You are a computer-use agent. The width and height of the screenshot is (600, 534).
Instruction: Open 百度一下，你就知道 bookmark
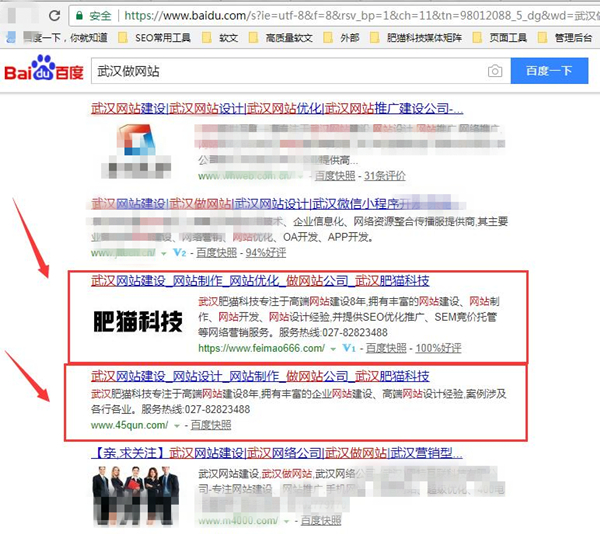click(x=57, y=37)
